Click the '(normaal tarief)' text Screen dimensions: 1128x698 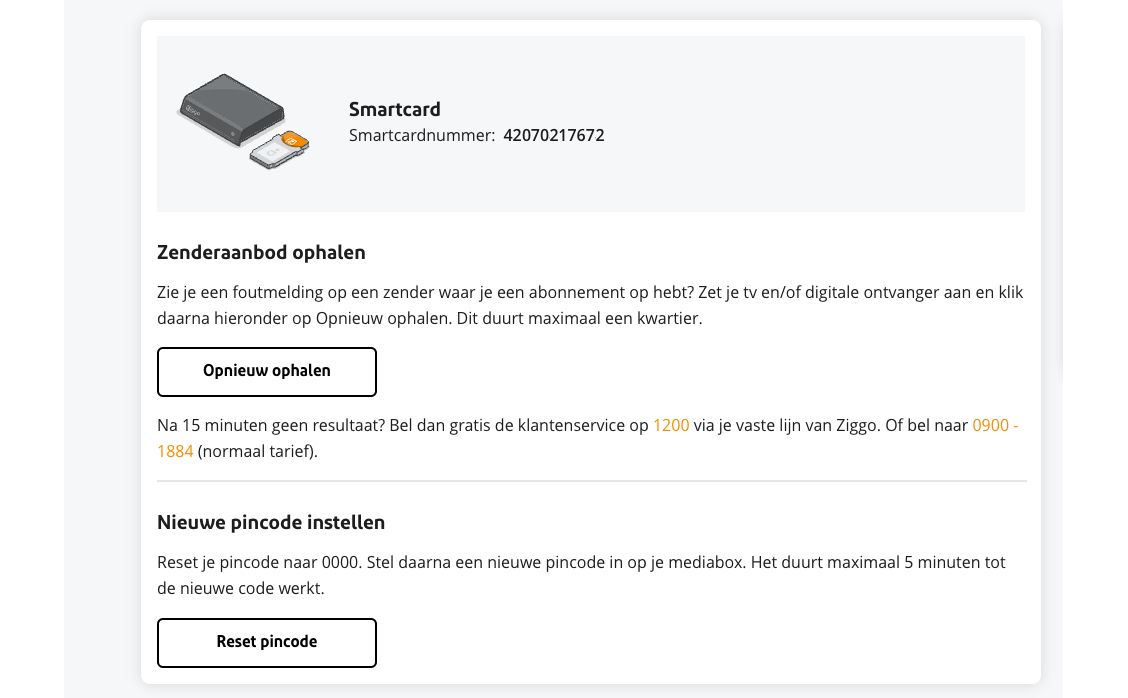[257, 451]
